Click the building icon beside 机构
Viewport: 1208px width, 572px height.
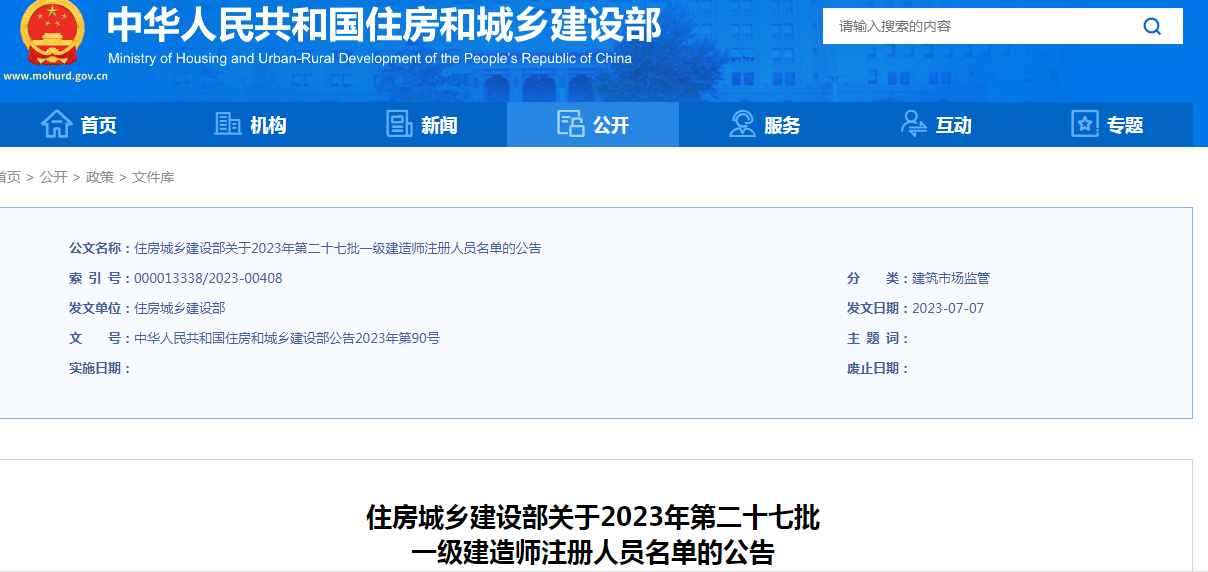tap(228, 124)
